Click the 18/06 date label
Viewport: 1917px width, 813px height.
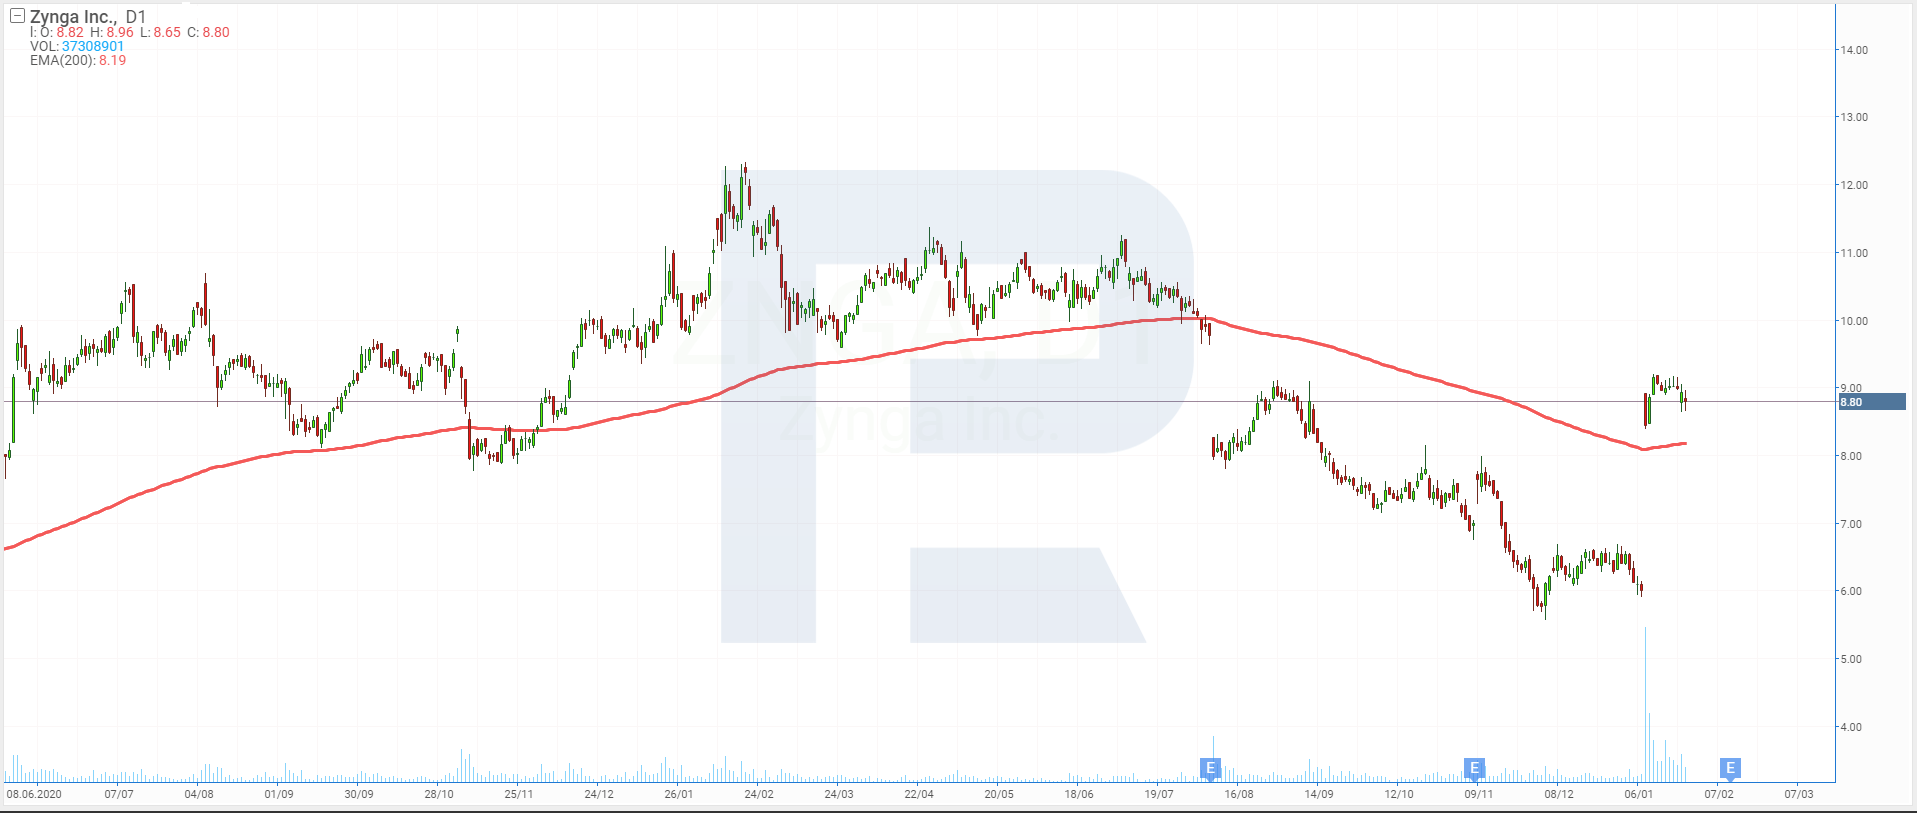pos(1079,794)
